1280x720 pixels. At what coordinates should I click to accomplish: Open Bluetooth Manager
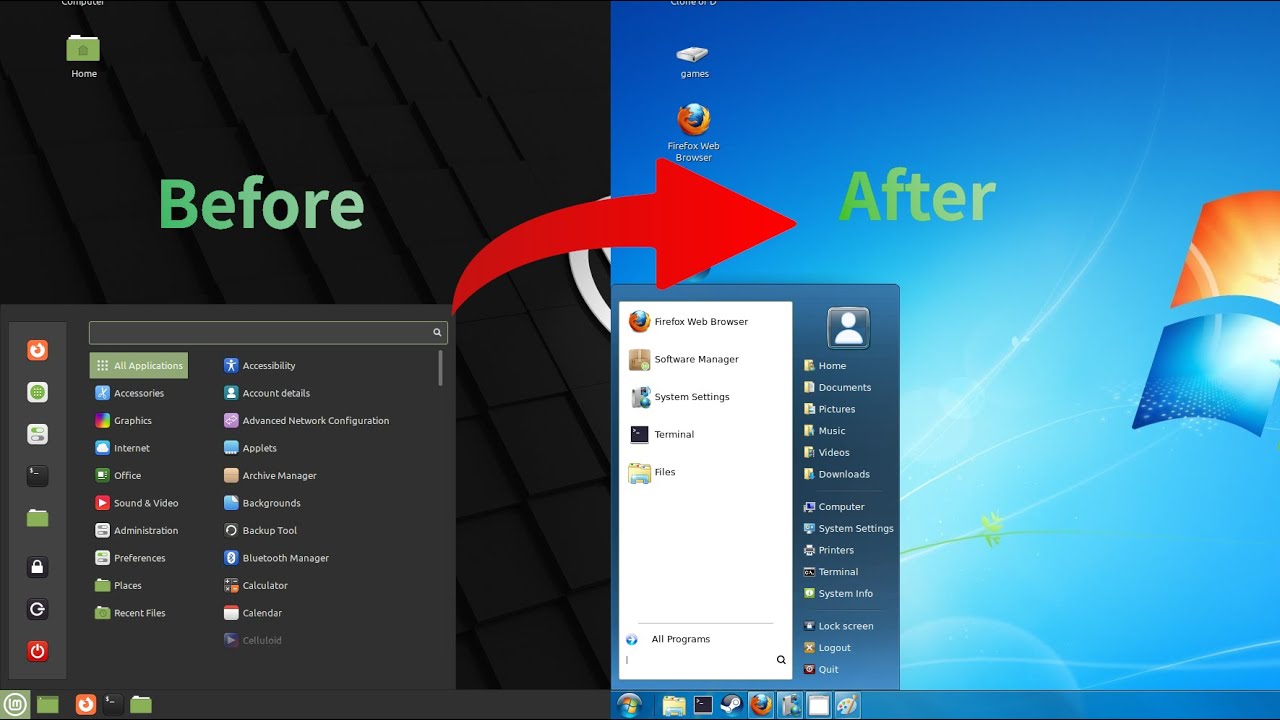click(x=276, y=558)
